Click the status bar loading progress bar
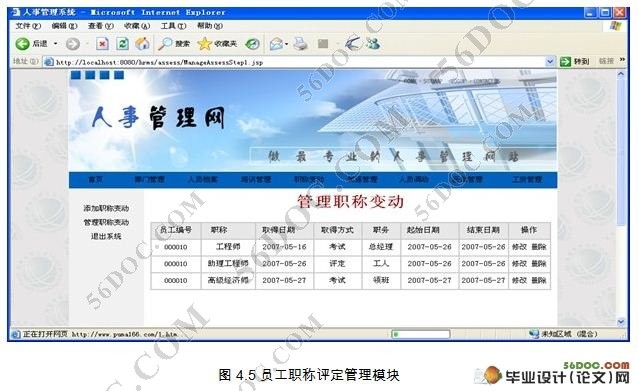The image size is (638, 391). pos(421,334)
